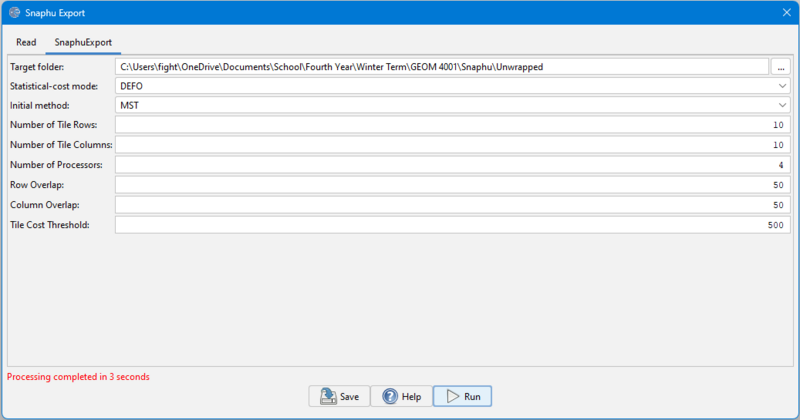This screenshot has width=800, height=420.
Task: Click the Row Overlap input field
Action: (452, 185)
